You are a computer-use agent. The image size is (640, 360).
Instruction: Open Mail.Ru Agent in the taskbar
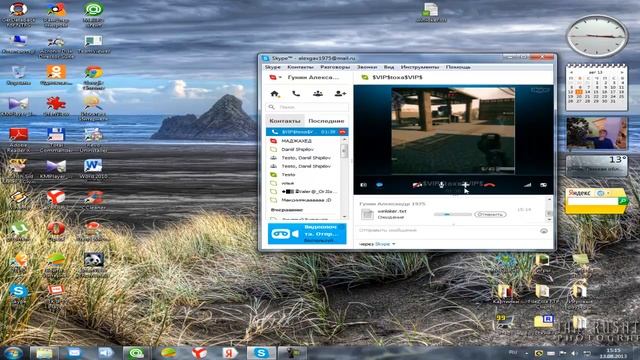pos(136,353)
